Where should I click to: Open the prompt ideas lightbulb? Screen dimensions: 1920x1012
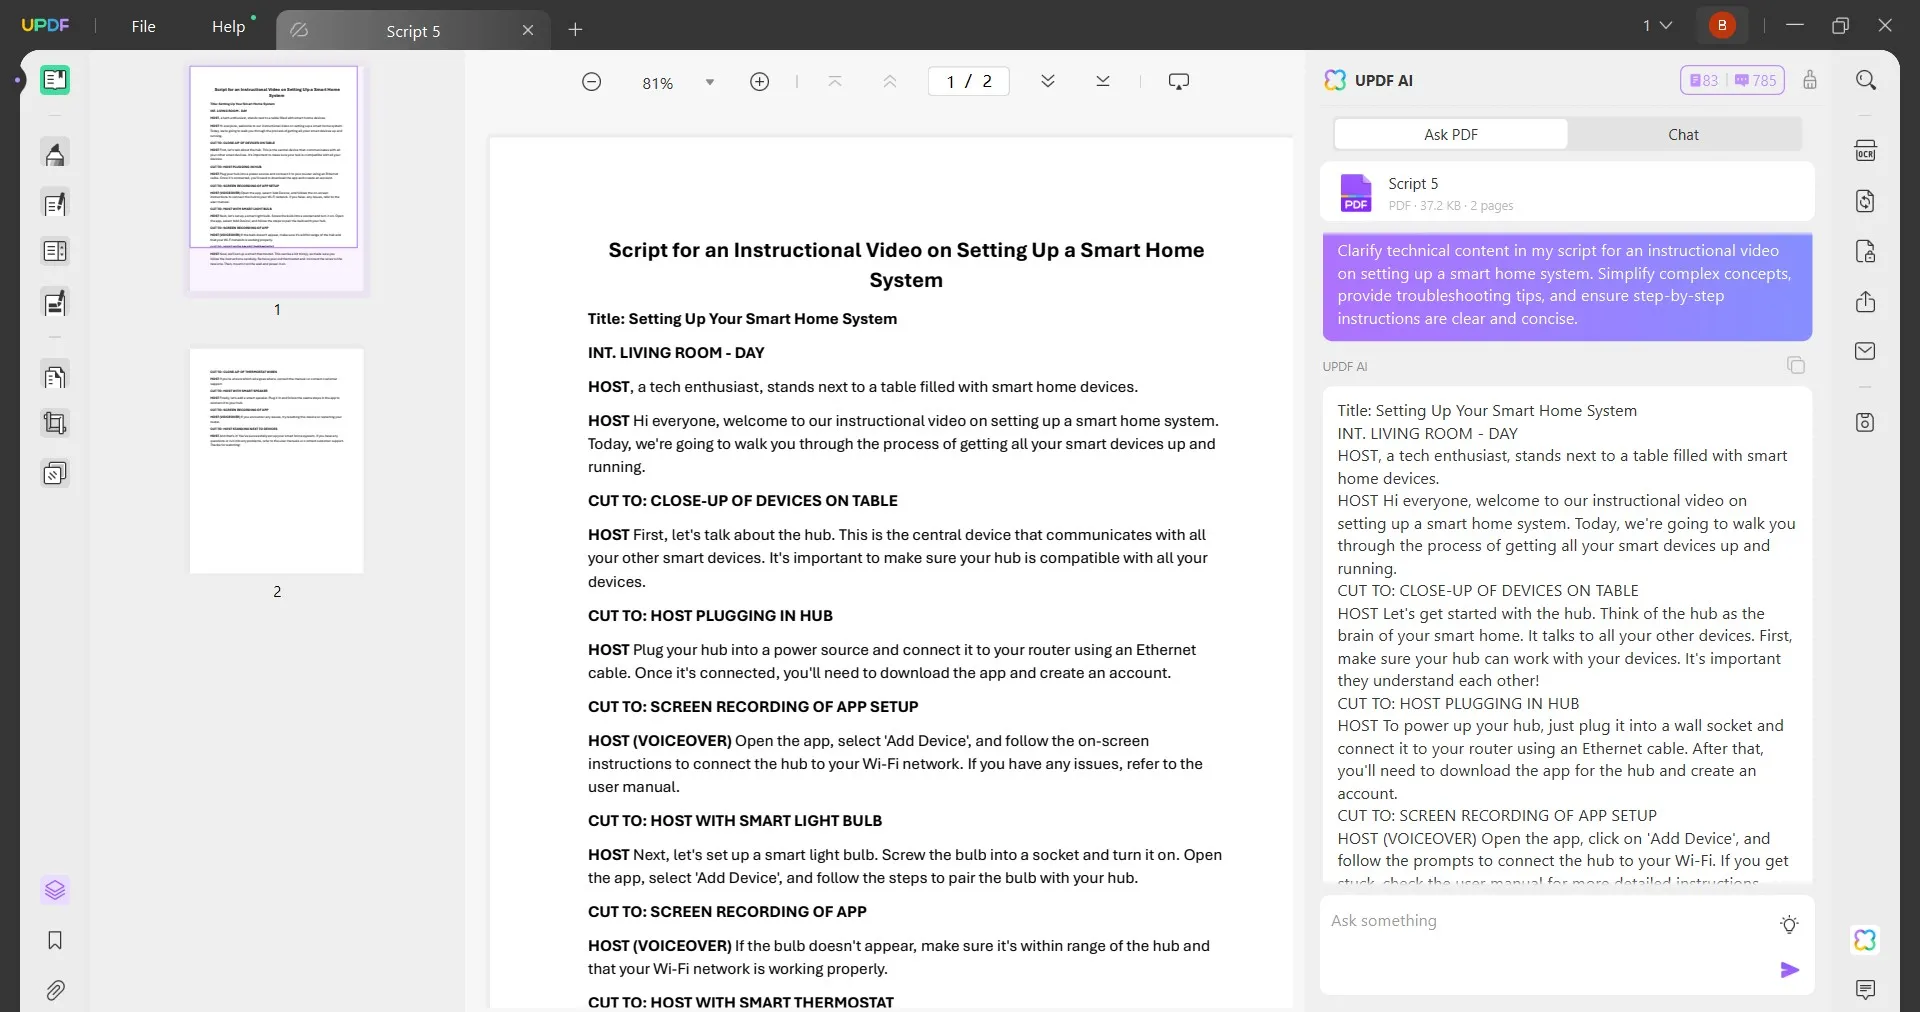[1790, 924]
